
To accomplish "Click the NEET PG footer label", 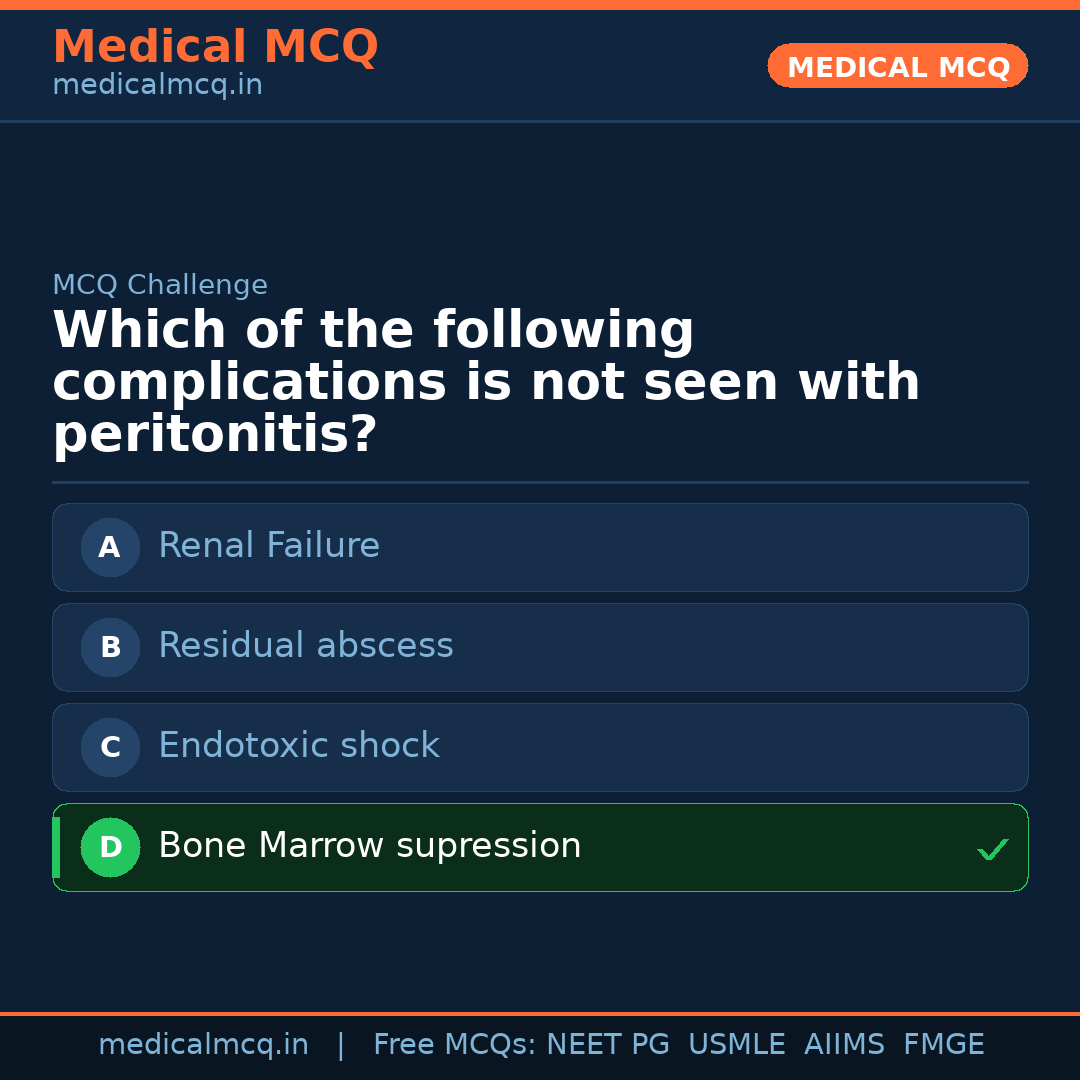I will (x=607, y=1044).
